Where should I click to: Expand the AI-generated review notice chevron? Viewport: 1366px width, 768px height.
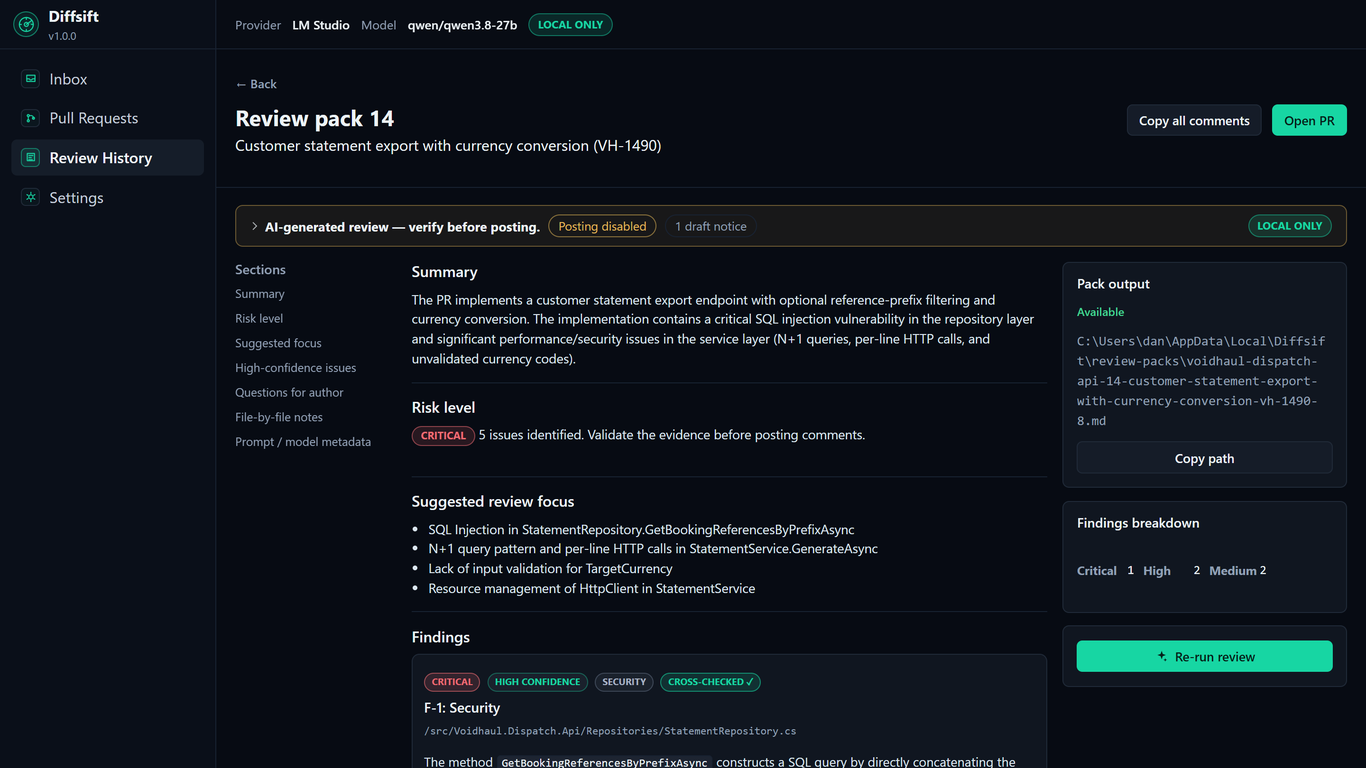click(x=255, y=227)
